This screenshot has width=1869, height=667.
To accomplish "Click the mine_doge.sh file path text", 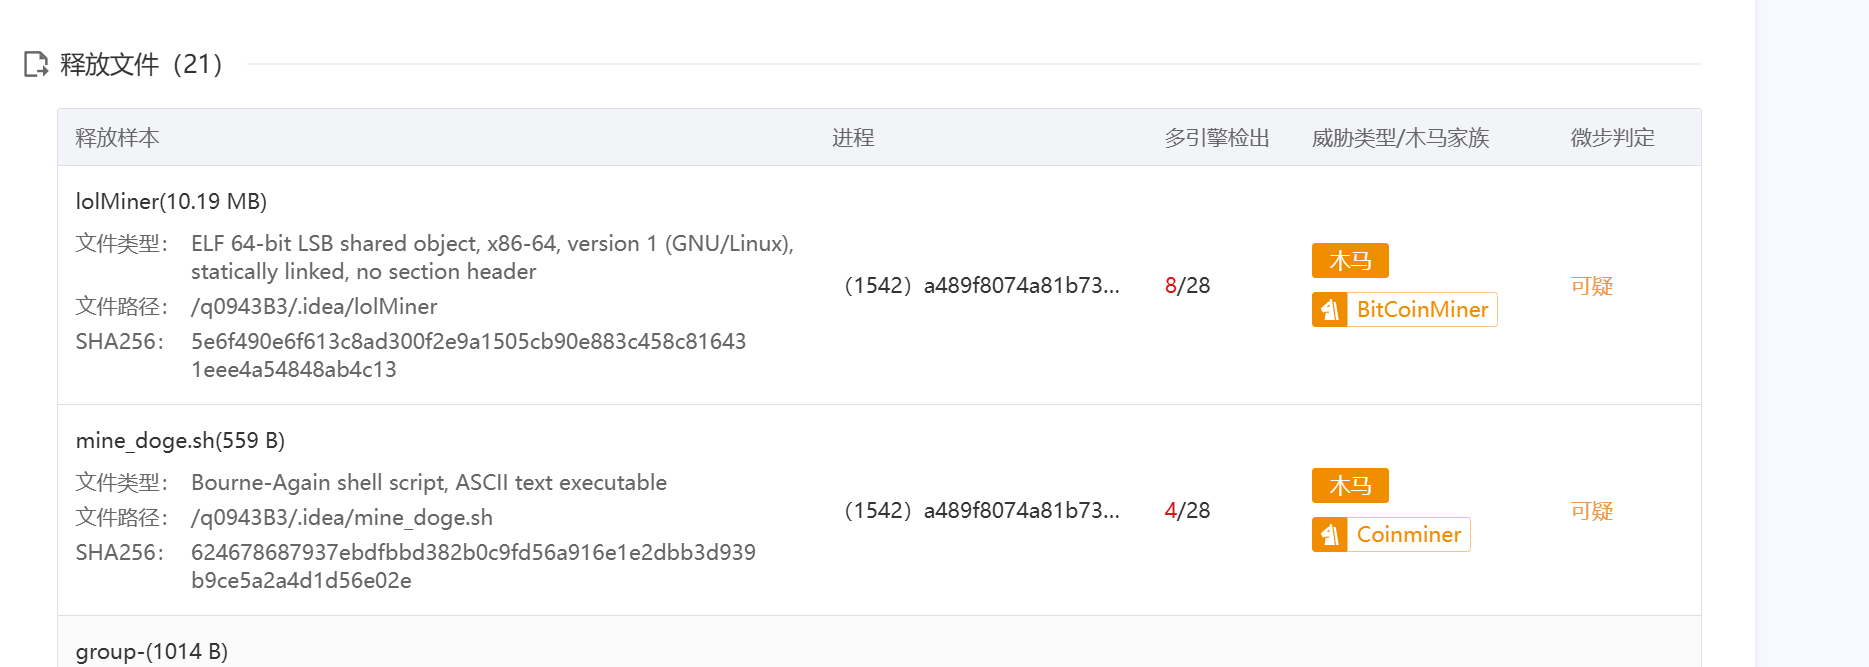I will click(x=341, y=518).
